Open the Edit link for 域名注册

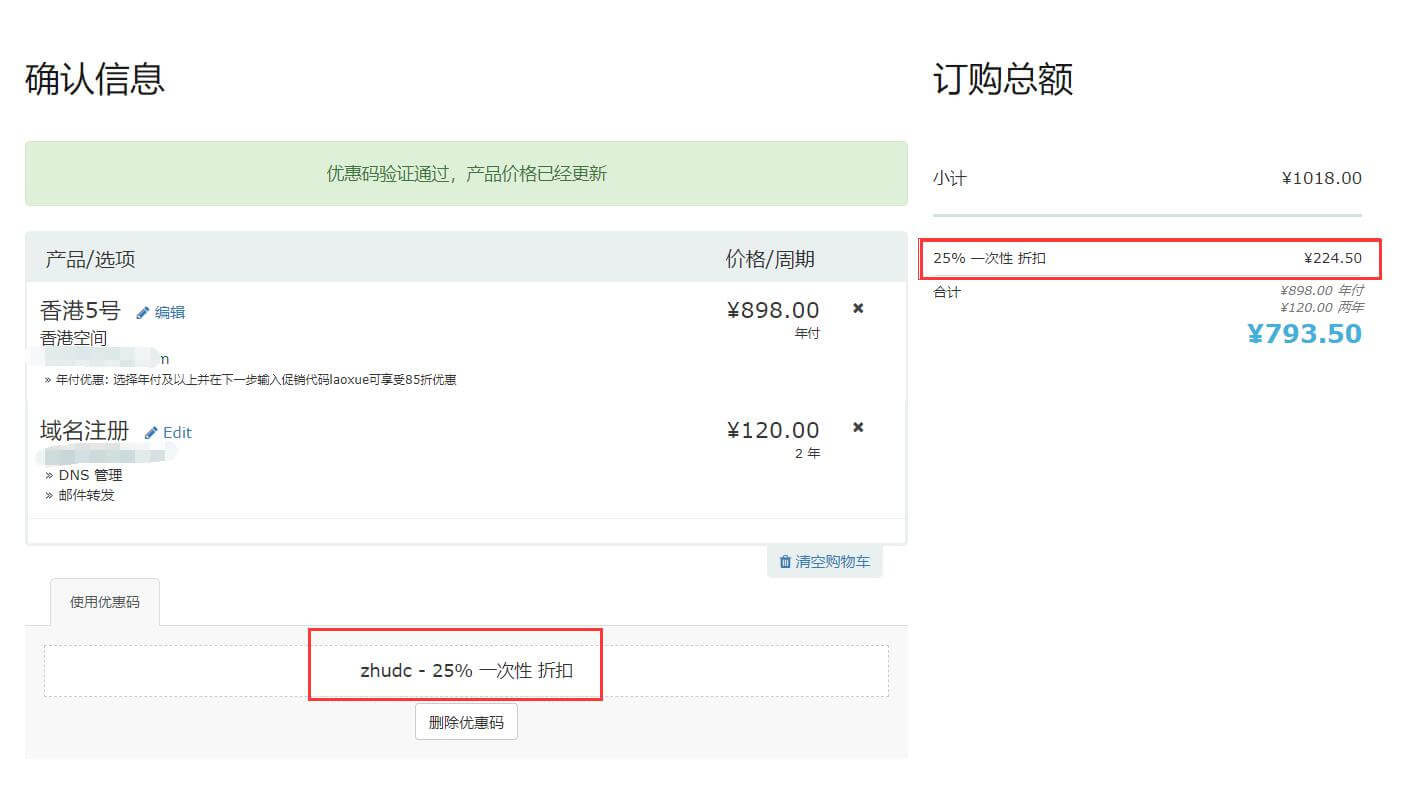(x=177, y=432)
